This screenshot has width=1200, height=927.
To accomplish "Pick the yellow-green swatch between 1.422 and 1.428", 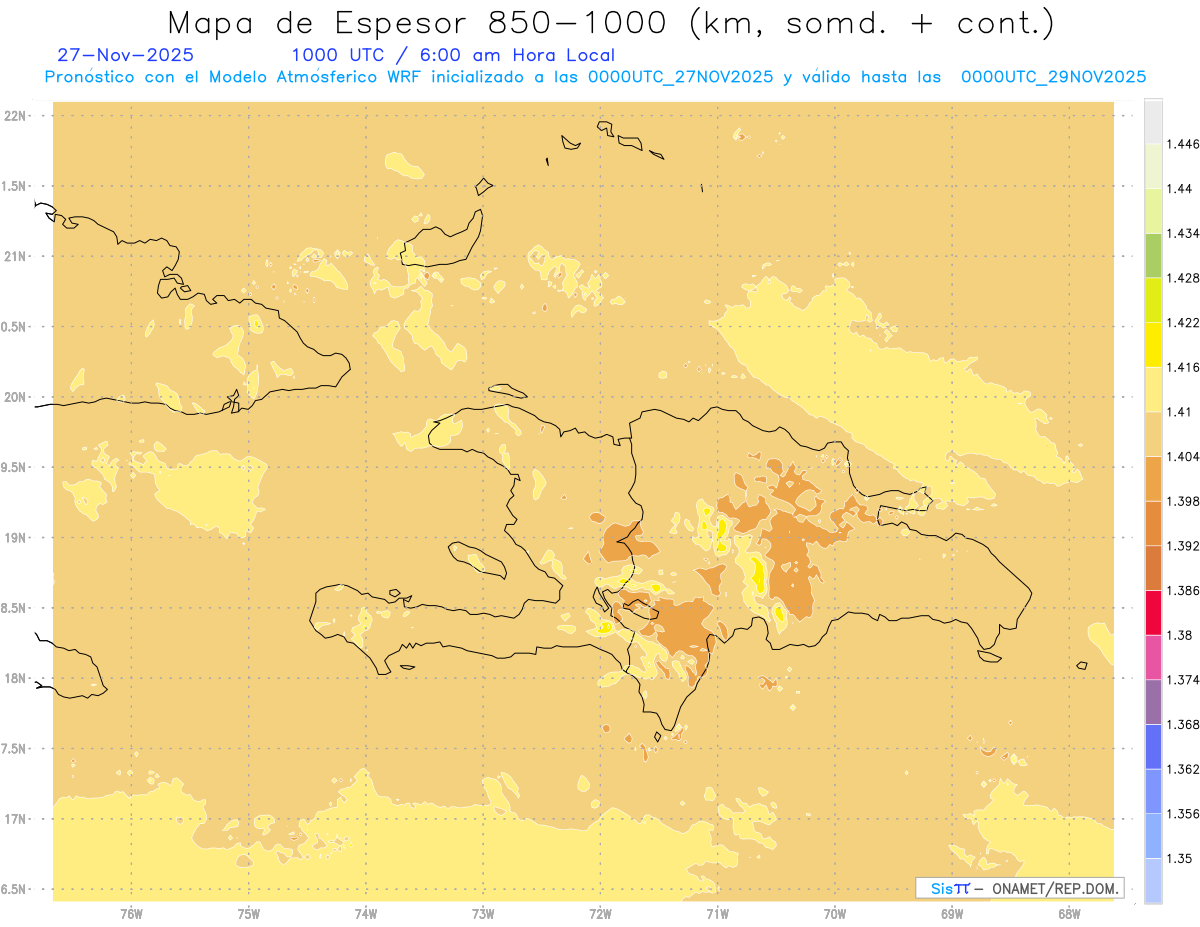I will (1153, 300).
